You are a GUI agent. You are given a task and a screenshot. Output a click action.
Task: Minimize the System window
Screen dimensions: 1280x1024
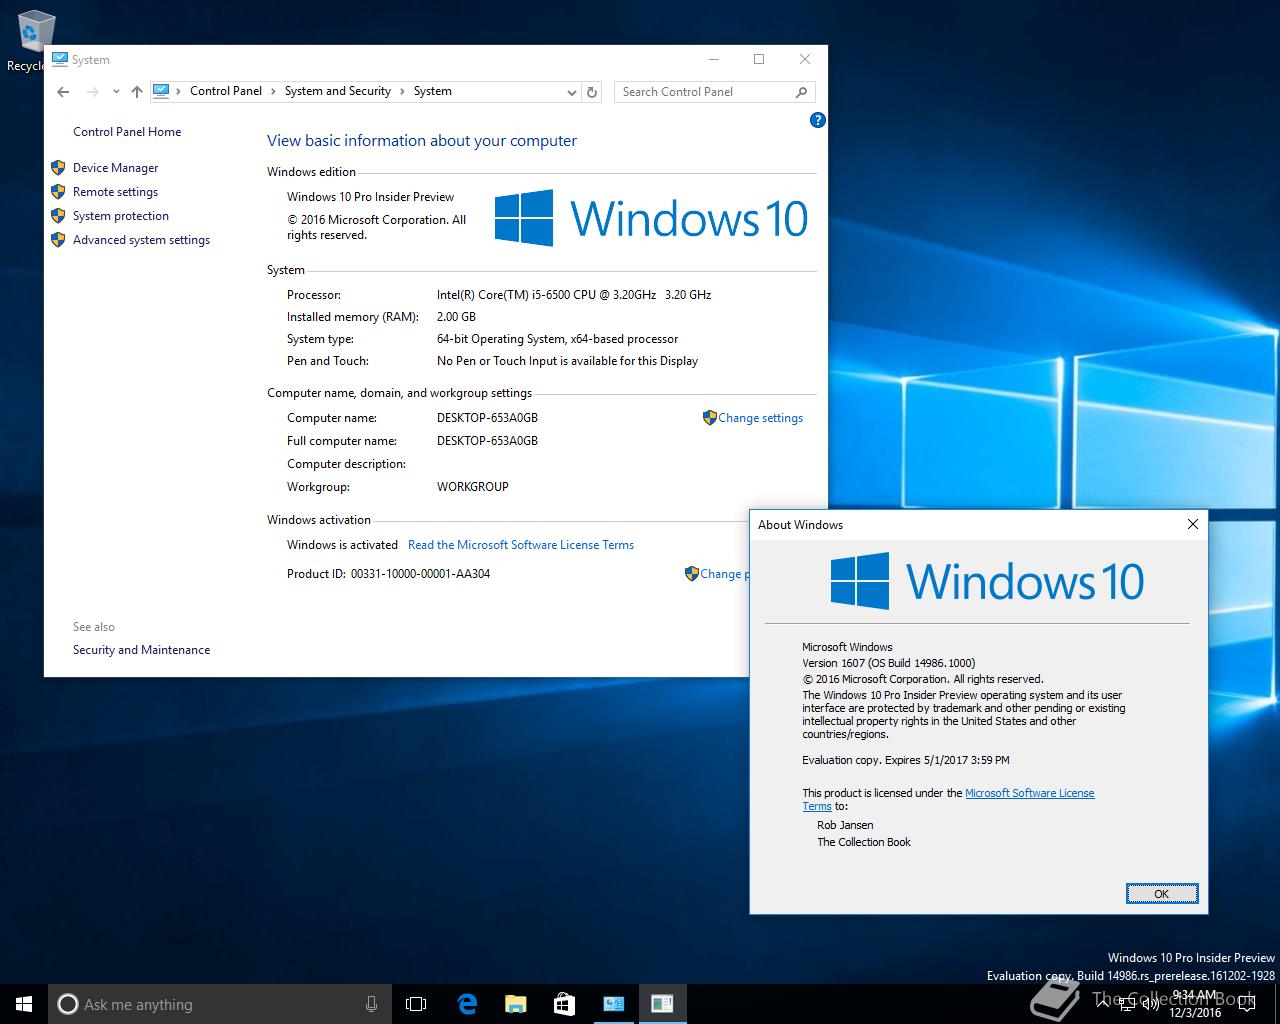(713, 60)
